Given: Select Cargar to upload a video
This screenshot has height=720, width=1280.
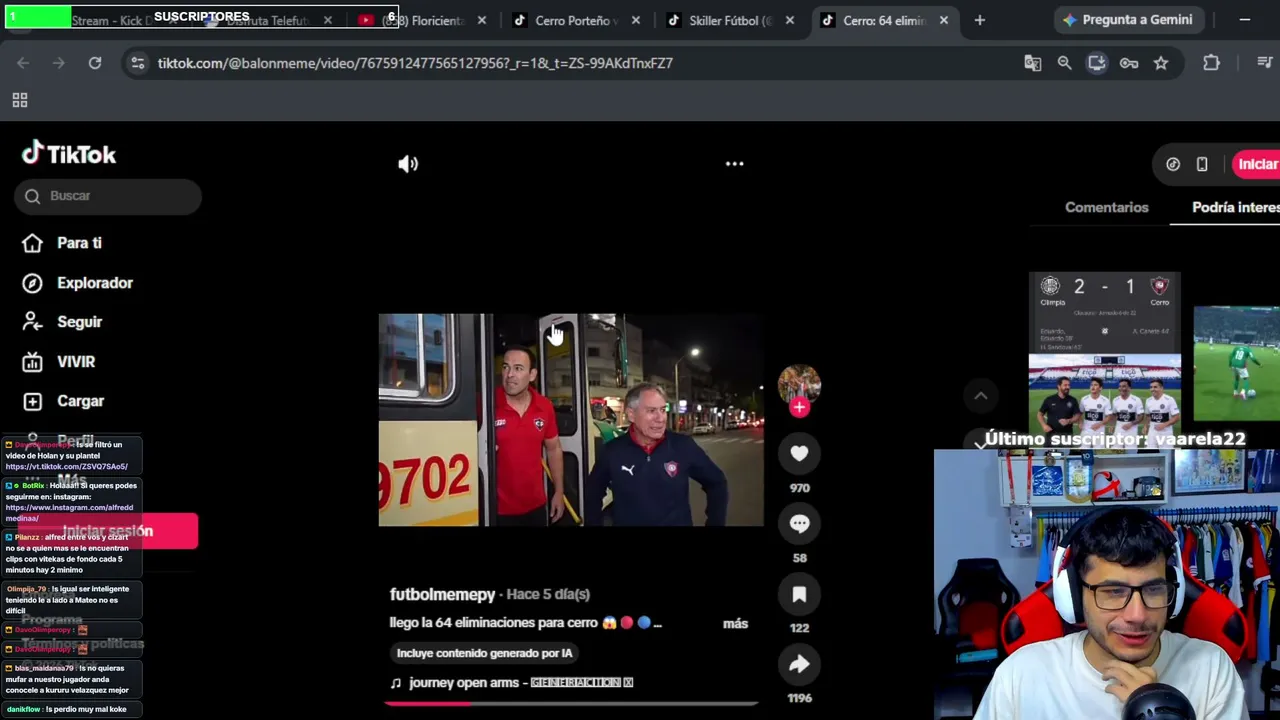Looking at the screenshot, I should pyautogui.click(x=63, y=401).
